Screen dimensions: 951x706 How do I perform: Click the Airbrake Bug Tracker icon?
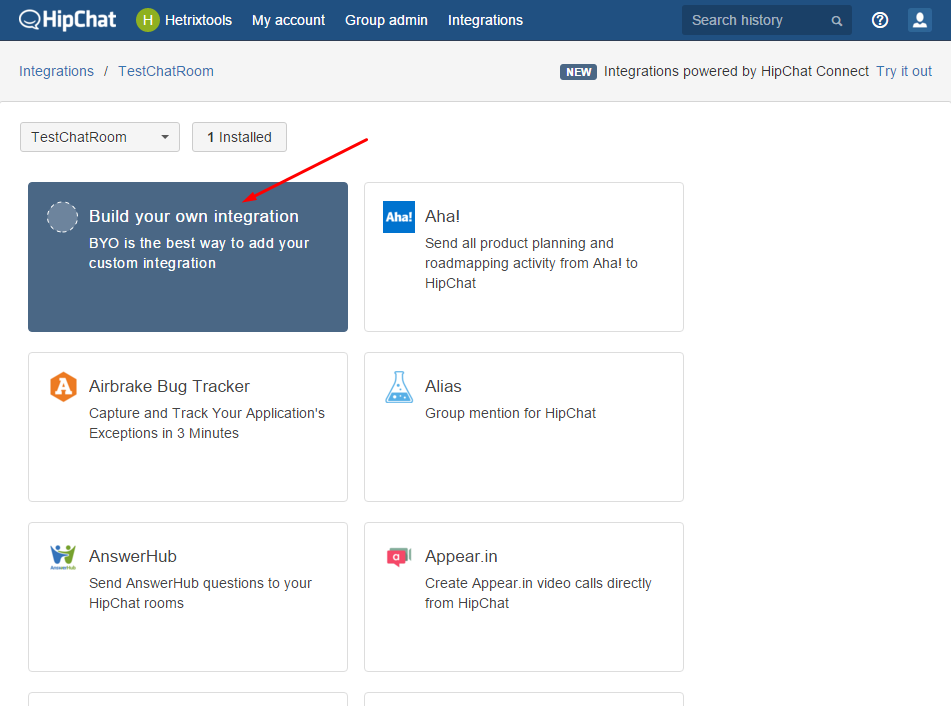coord(63,387)
